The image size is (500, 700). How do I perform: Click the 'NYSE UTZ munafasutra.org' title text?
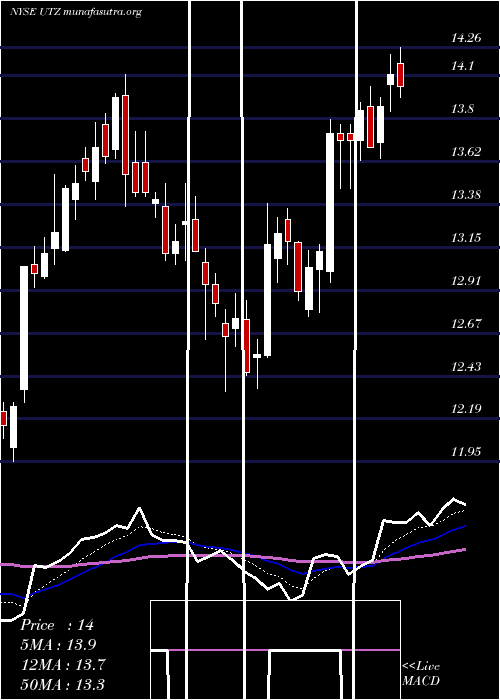[x=76, y=12]
